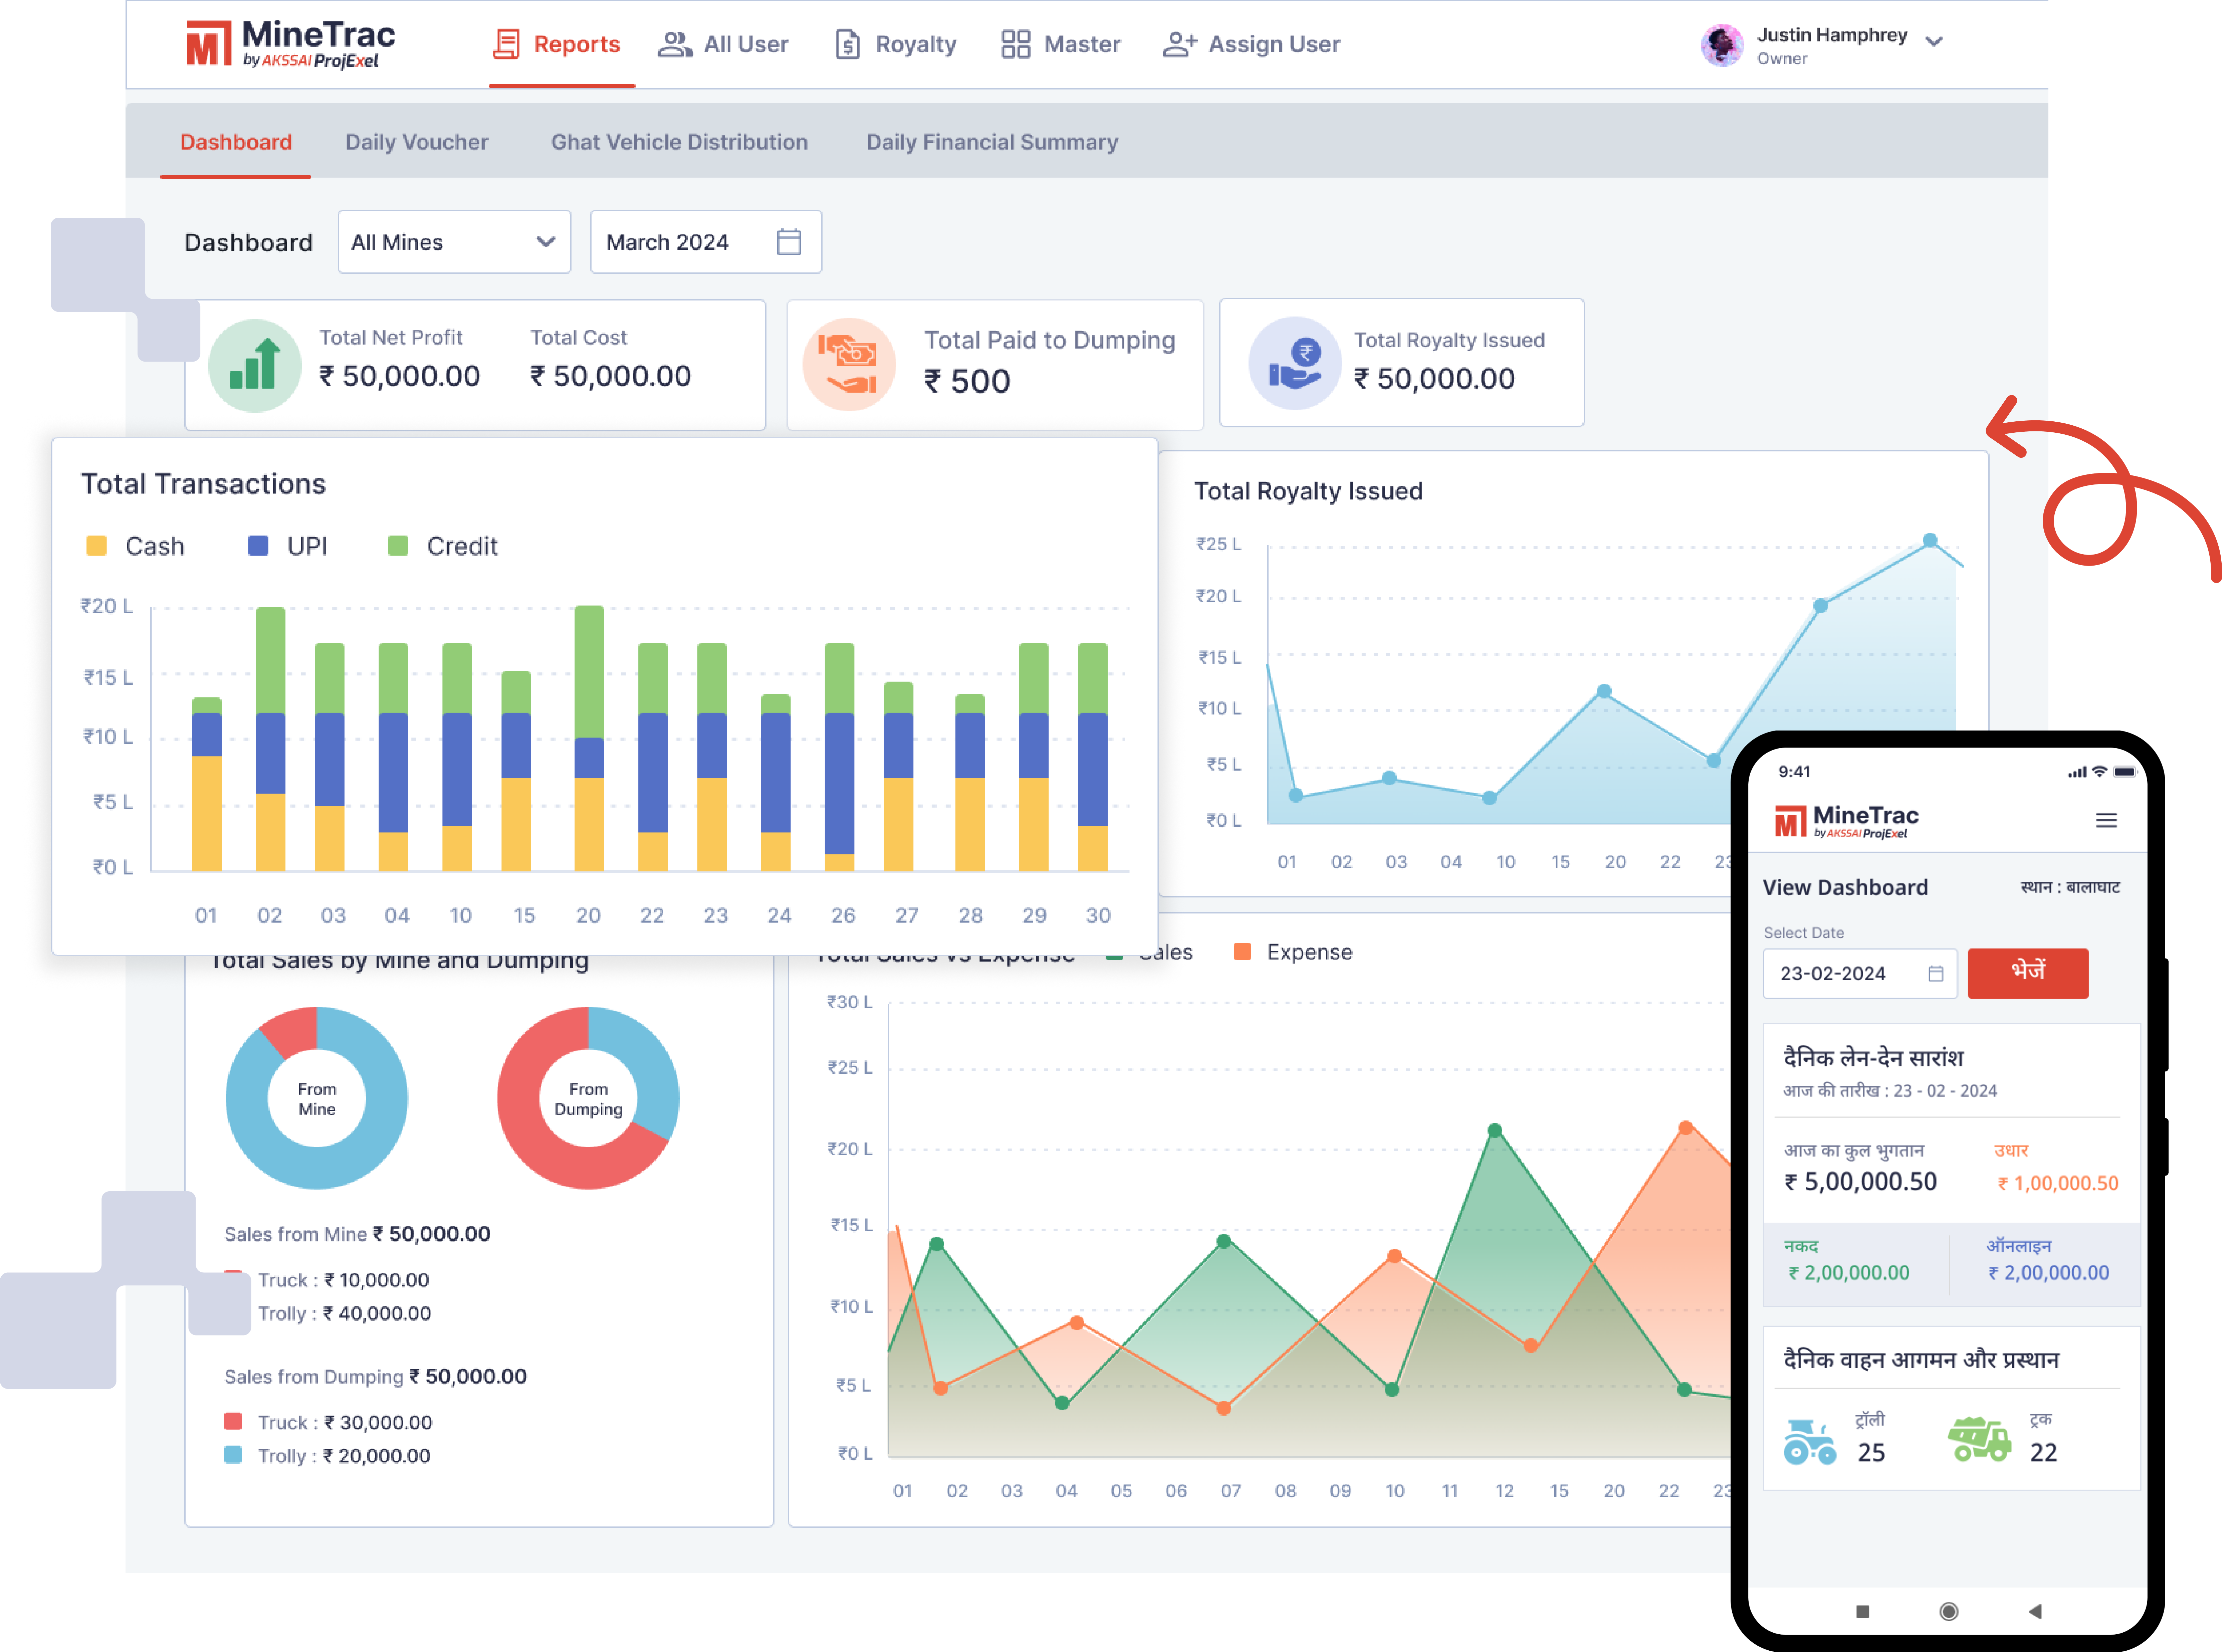This screenshot has height=1652, width=2232.
Task: Click the Total Paid to Dumping cash icon
Action: pyautogui.click(x=849, y=365)
